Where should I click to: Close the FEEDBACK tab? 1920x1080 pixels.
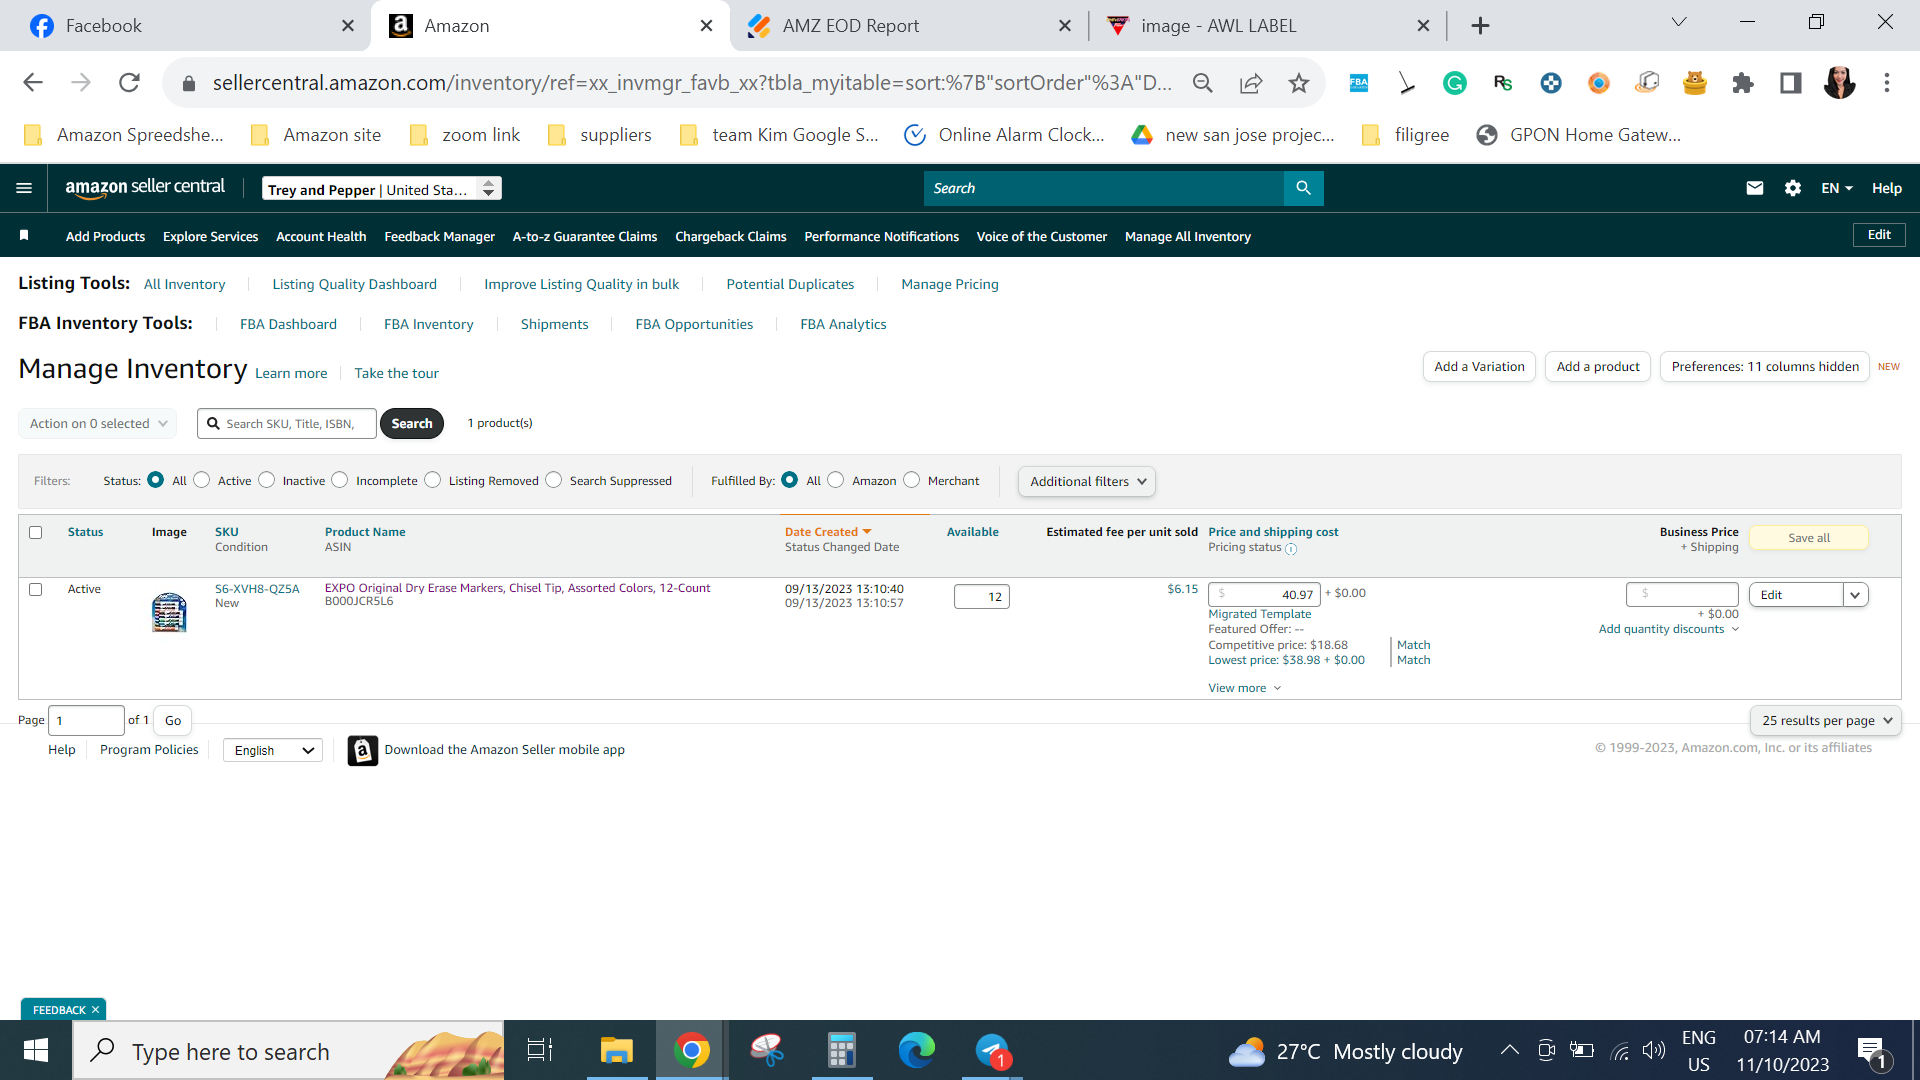[x=95, y=1010]
